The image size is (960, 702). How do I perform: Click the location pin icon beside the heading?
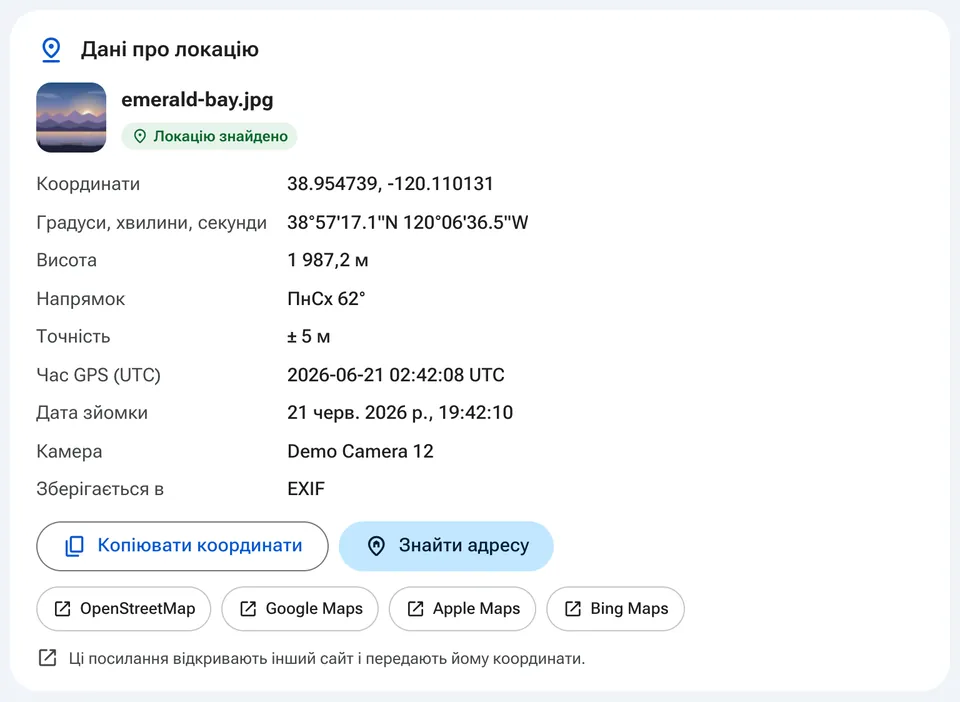pos(51,50)
